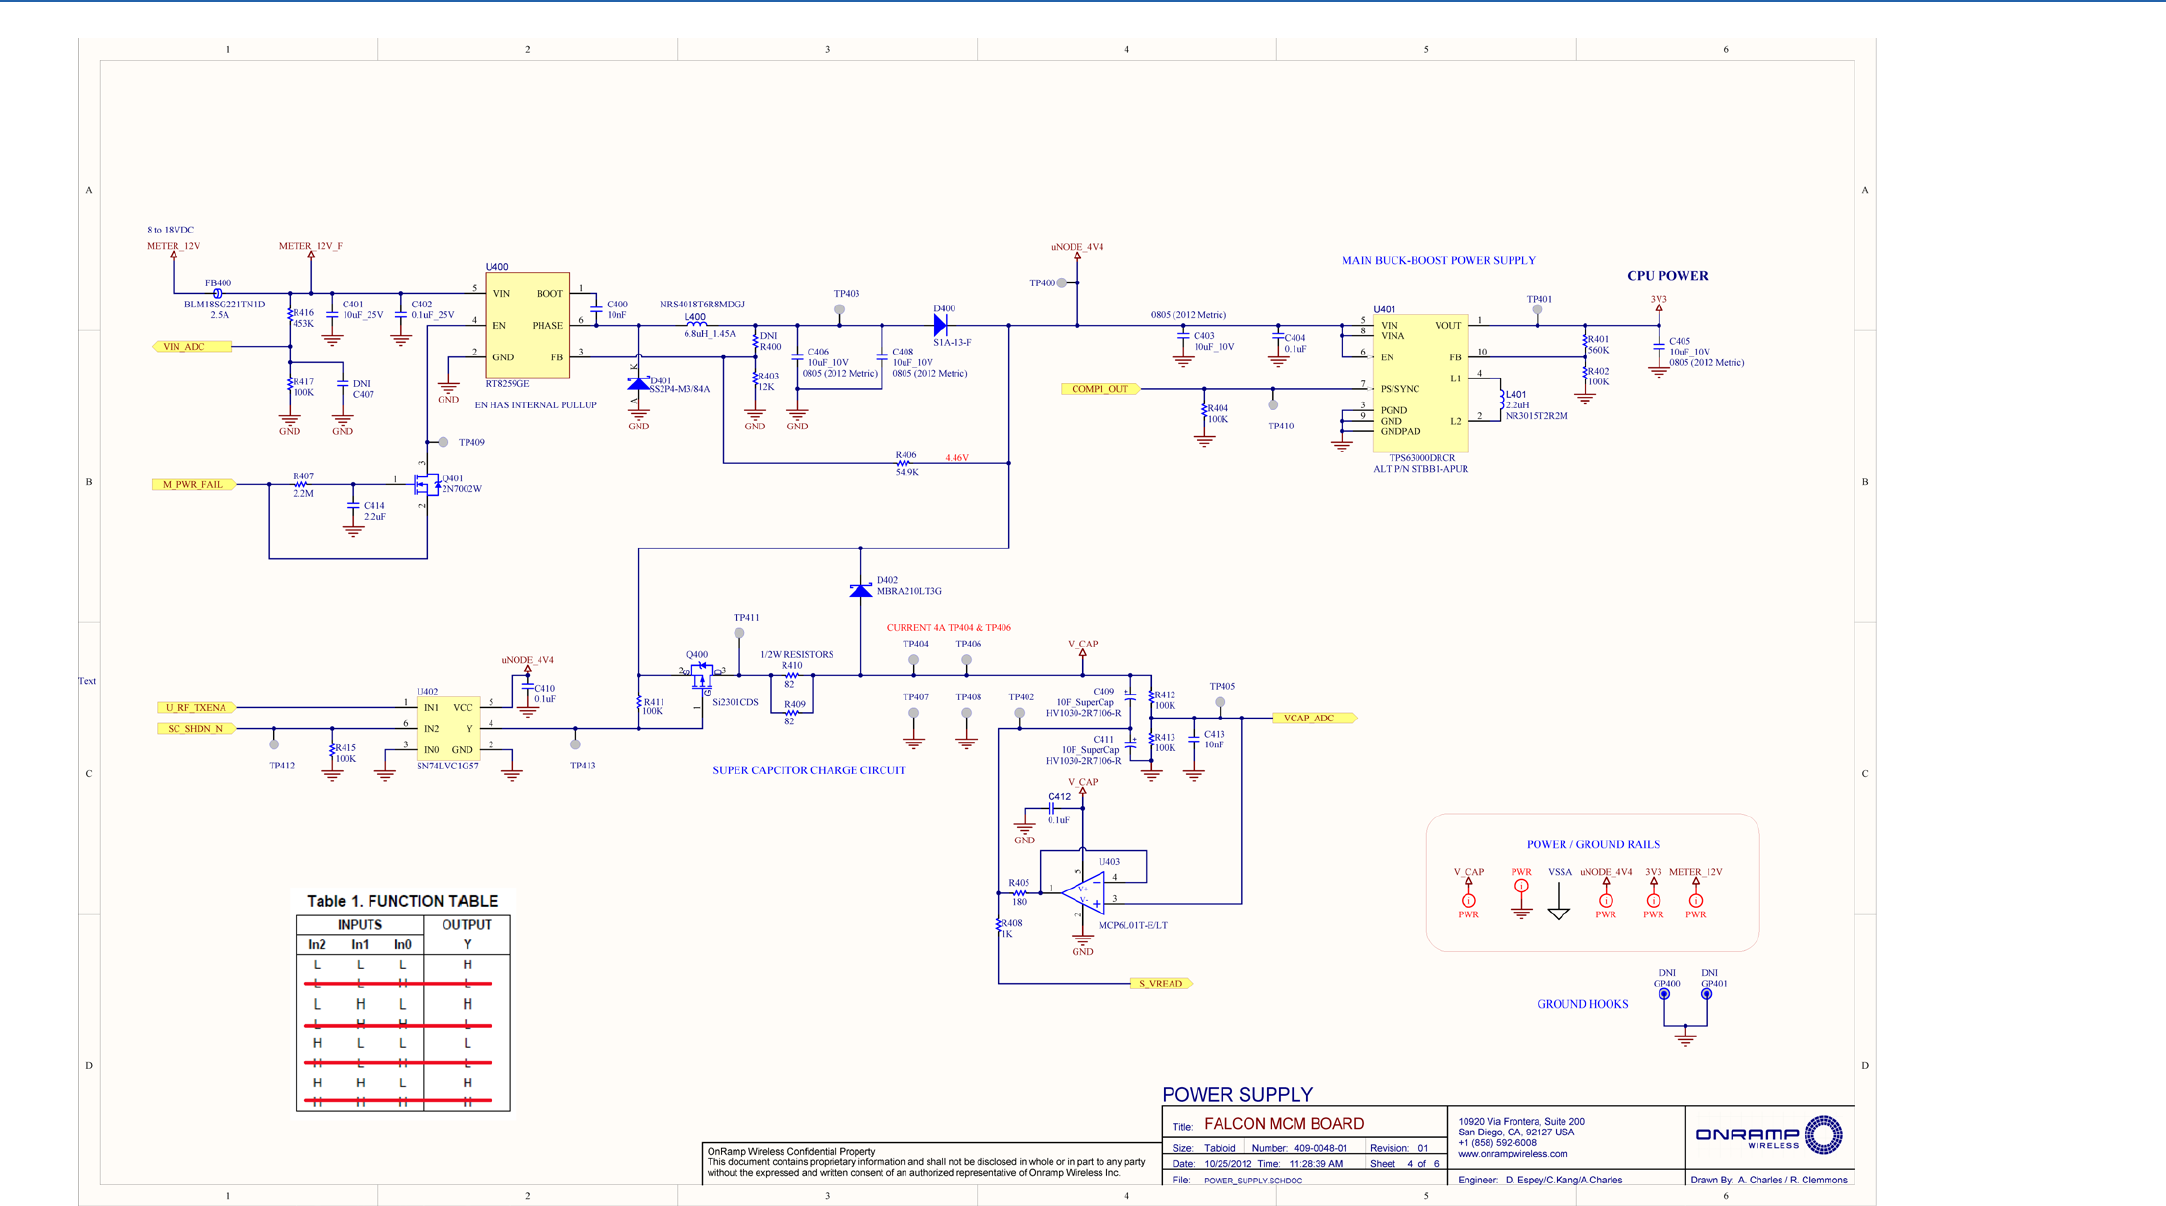The image size is (2166, 1206).
Task: Open the www.onrampwireless.com link
Action: (1512, 1154)
